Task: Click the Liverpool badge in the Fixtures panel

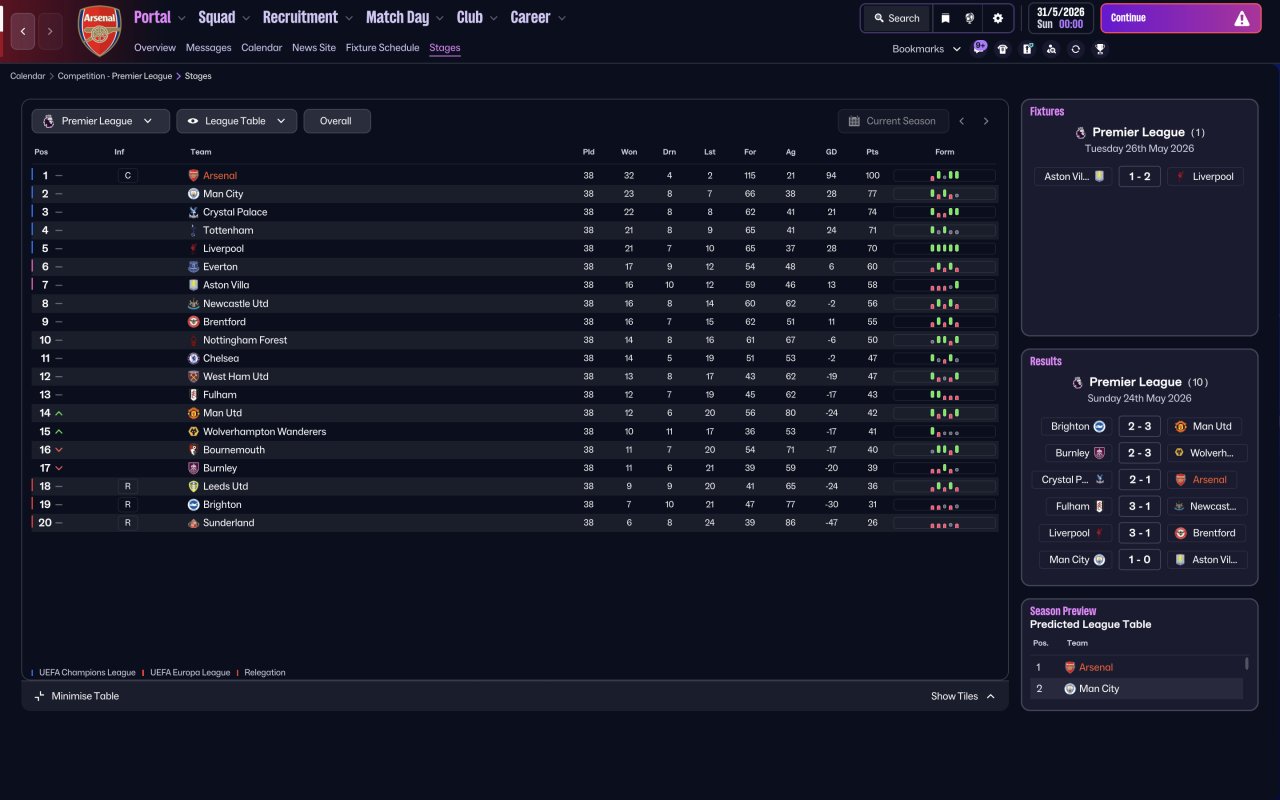Action: tap(1181, 176)
